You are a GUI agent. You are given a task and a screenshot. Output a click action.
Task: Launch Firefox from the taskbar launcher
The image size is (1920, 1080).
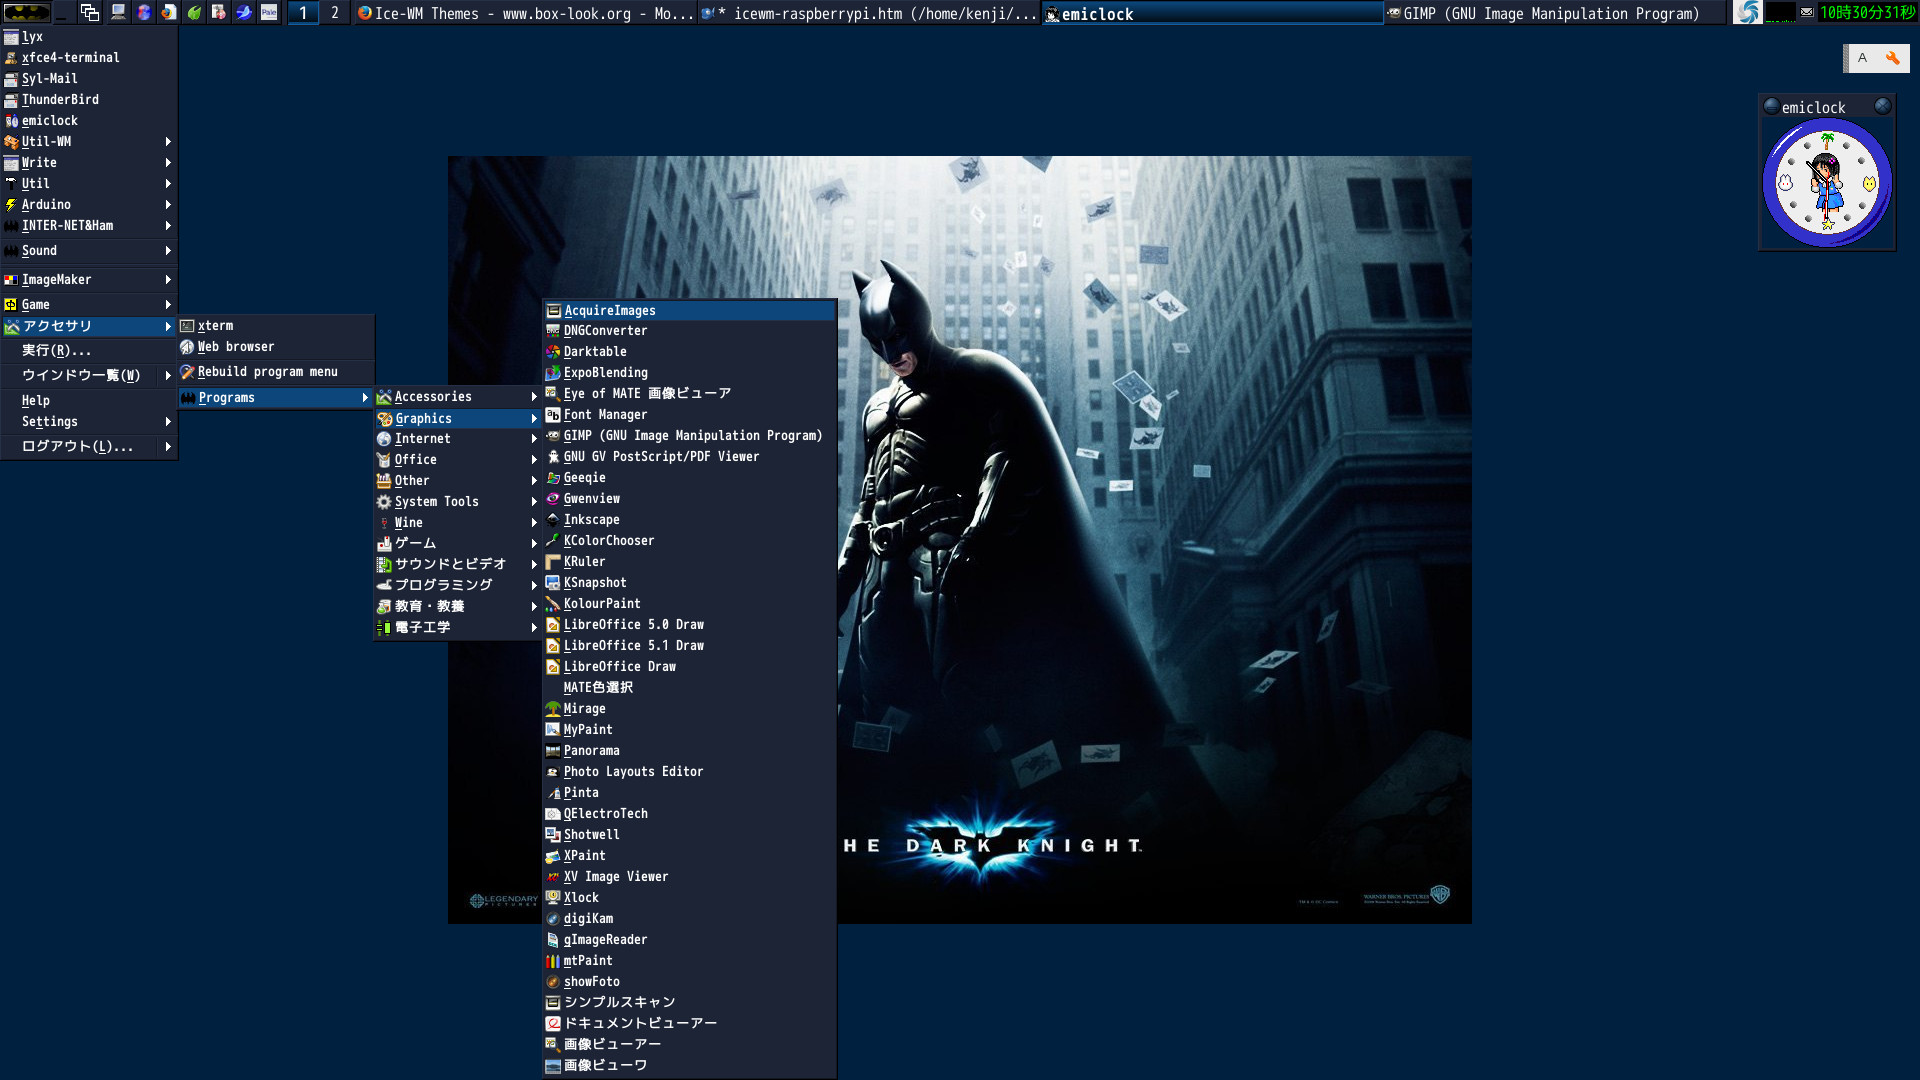tap(169, 13)
